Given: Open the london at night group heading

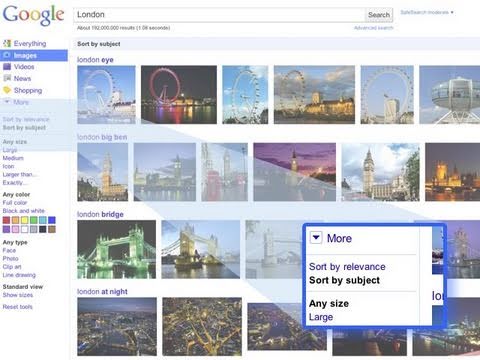Looking at the screenshot, I should (102, 292).
